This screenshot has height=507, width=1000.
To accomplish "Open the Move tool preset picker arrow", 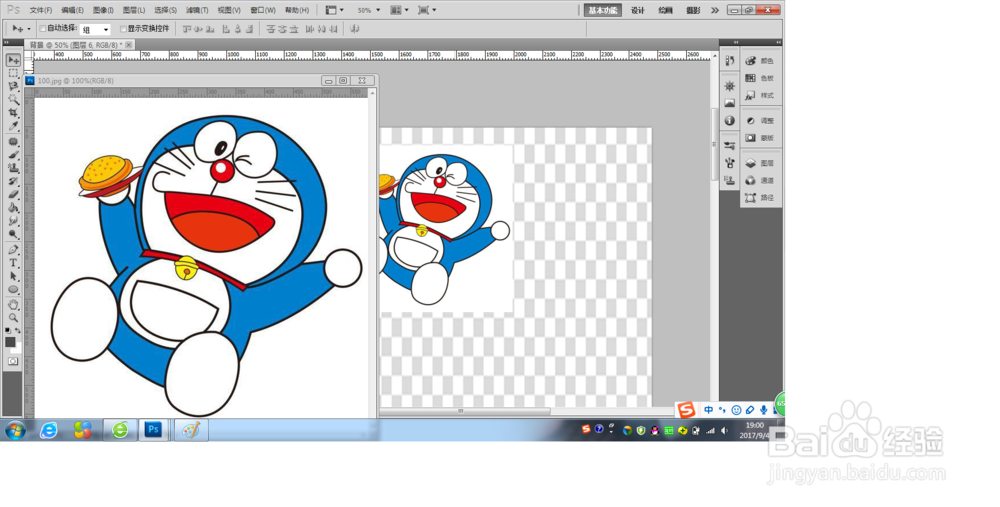I will 29,29.
